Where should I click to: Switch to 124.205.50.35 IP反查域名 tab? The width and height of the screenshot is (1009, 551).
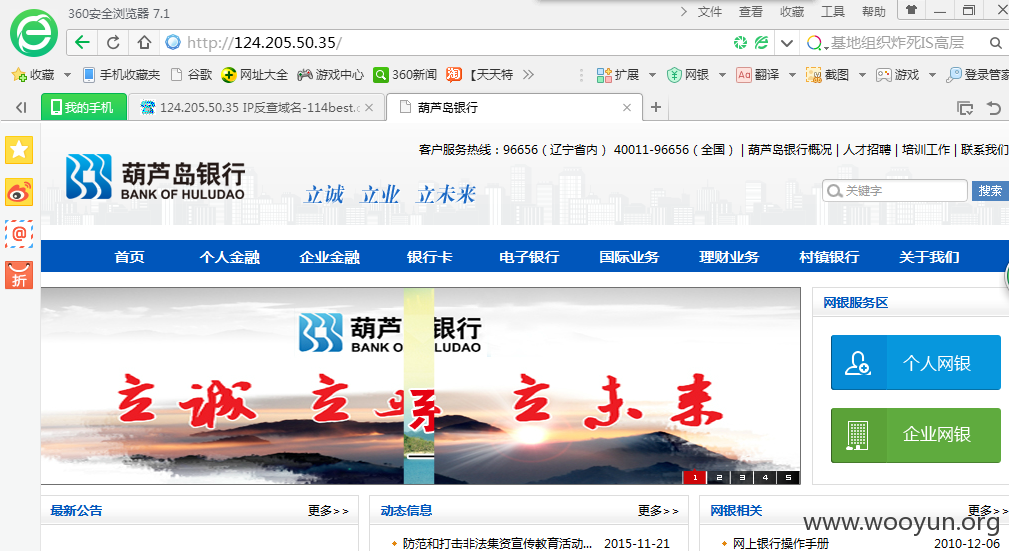coord(257,107)
